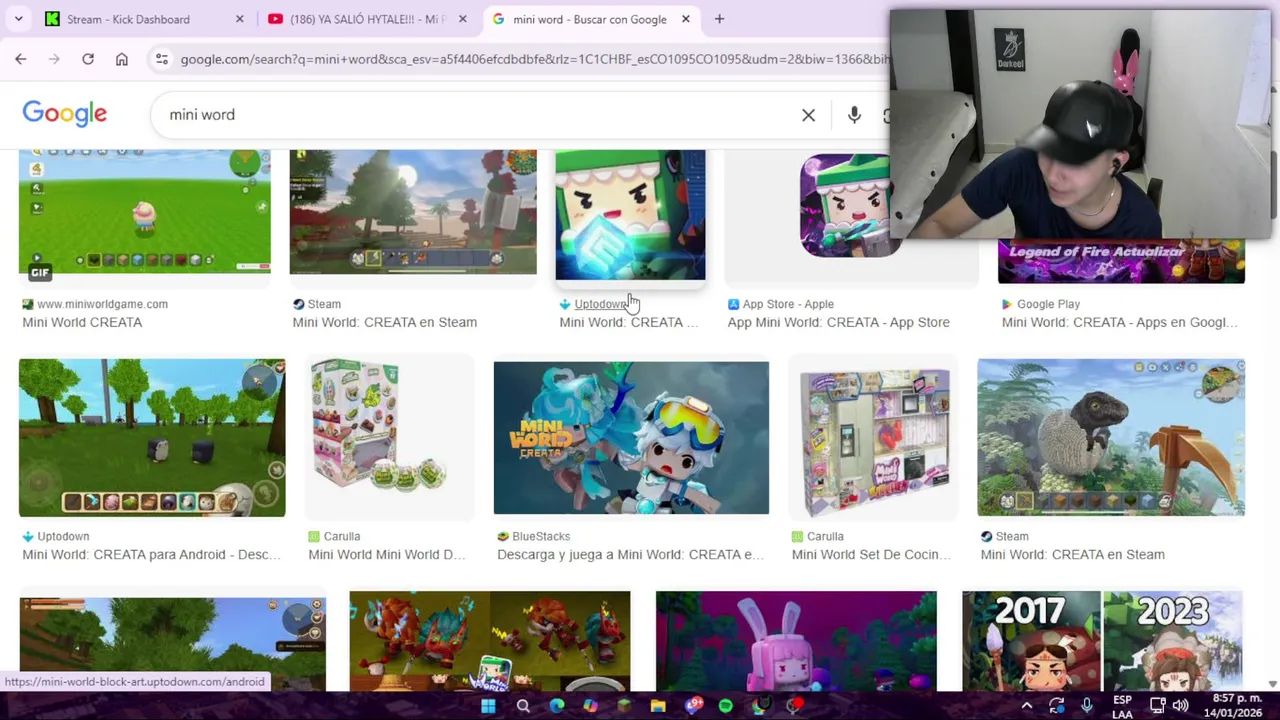This screenshot has height=720, width=1280.
Task: Click the address bar URL field
Action: pyautogui.click(x=534, y=59)
